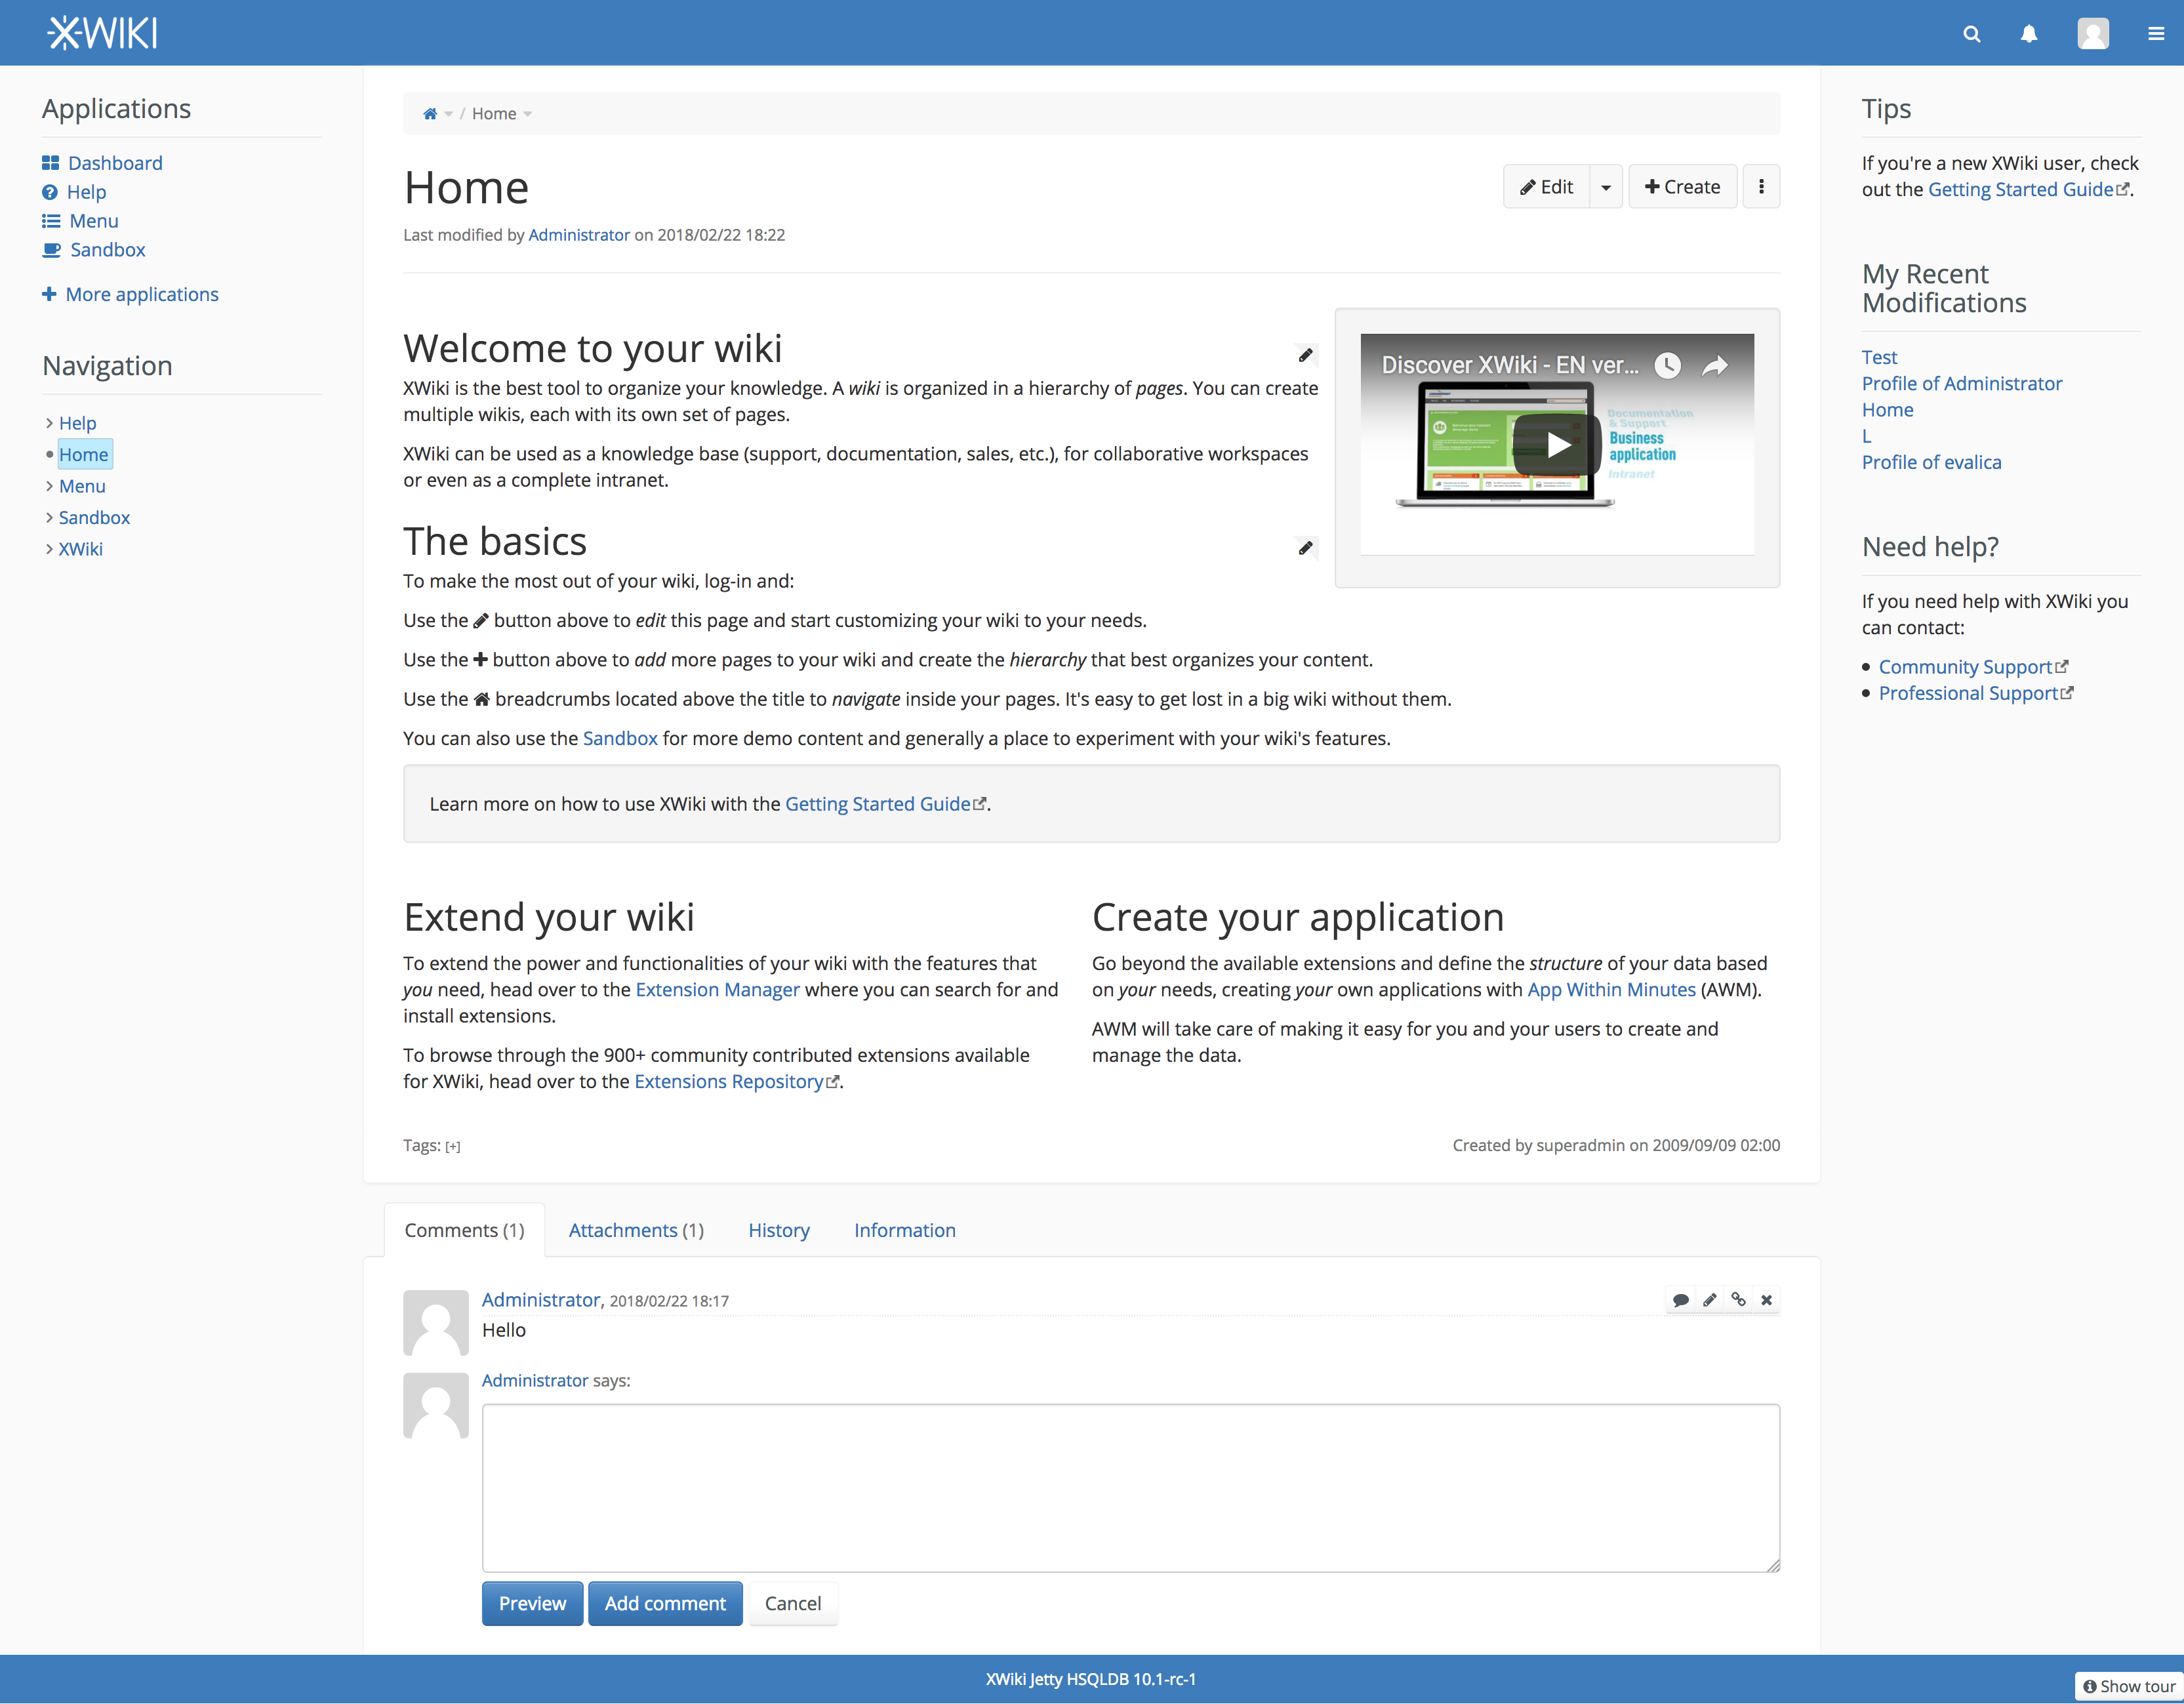Open Profile of Administrator link
Viewport: 2184px width, 1704px height.
(x=1961, y=384)
